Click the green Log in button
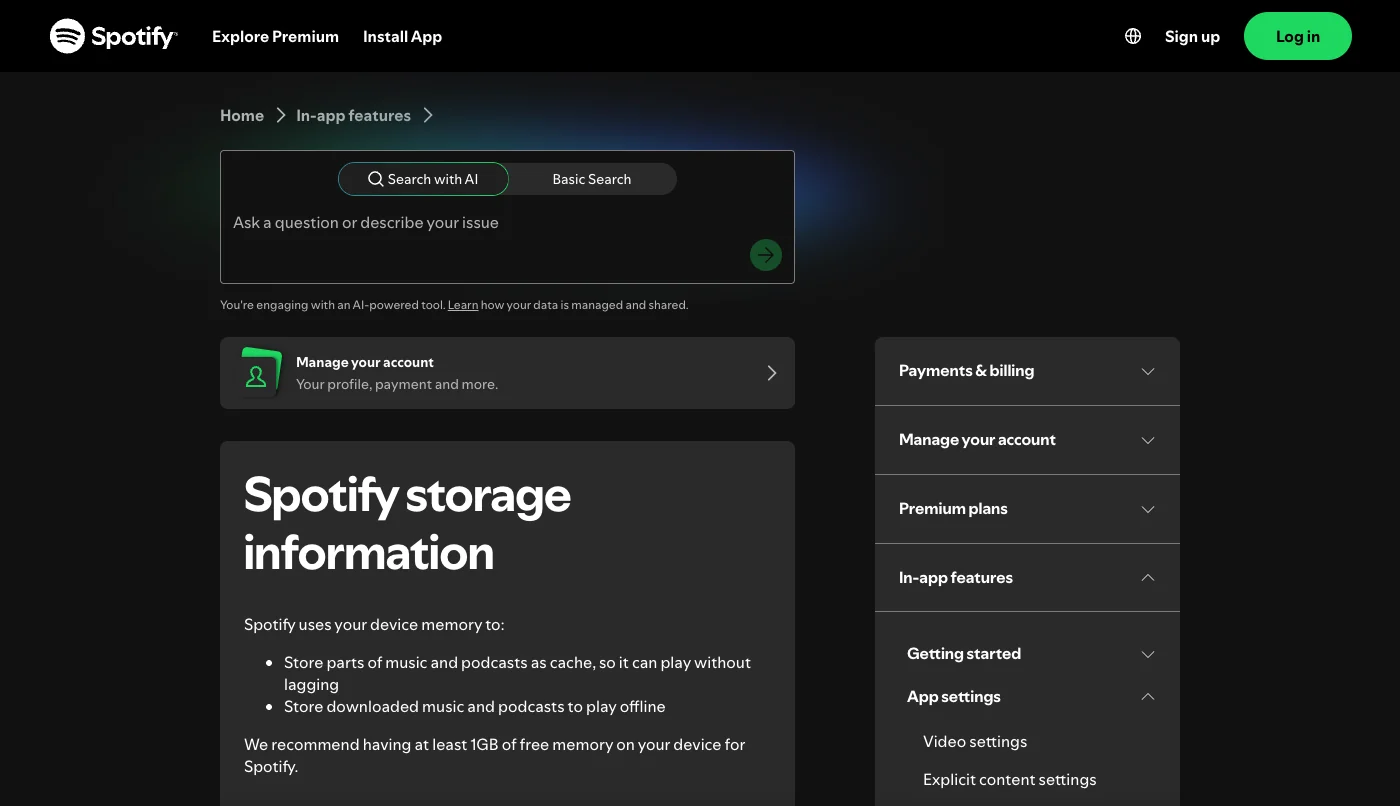This screenshot has width=1400, height=806. (1298, 36)
